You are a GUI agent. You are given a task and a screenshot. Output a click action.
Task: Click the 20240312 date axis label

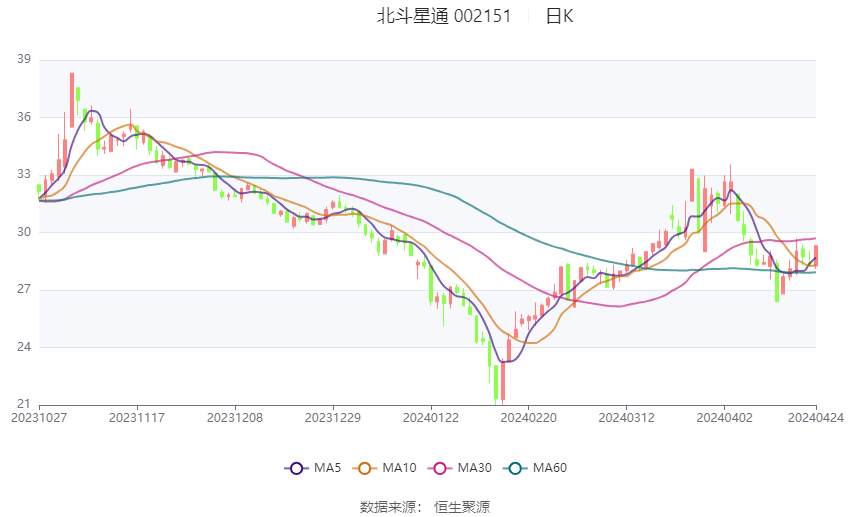point(627,417)
